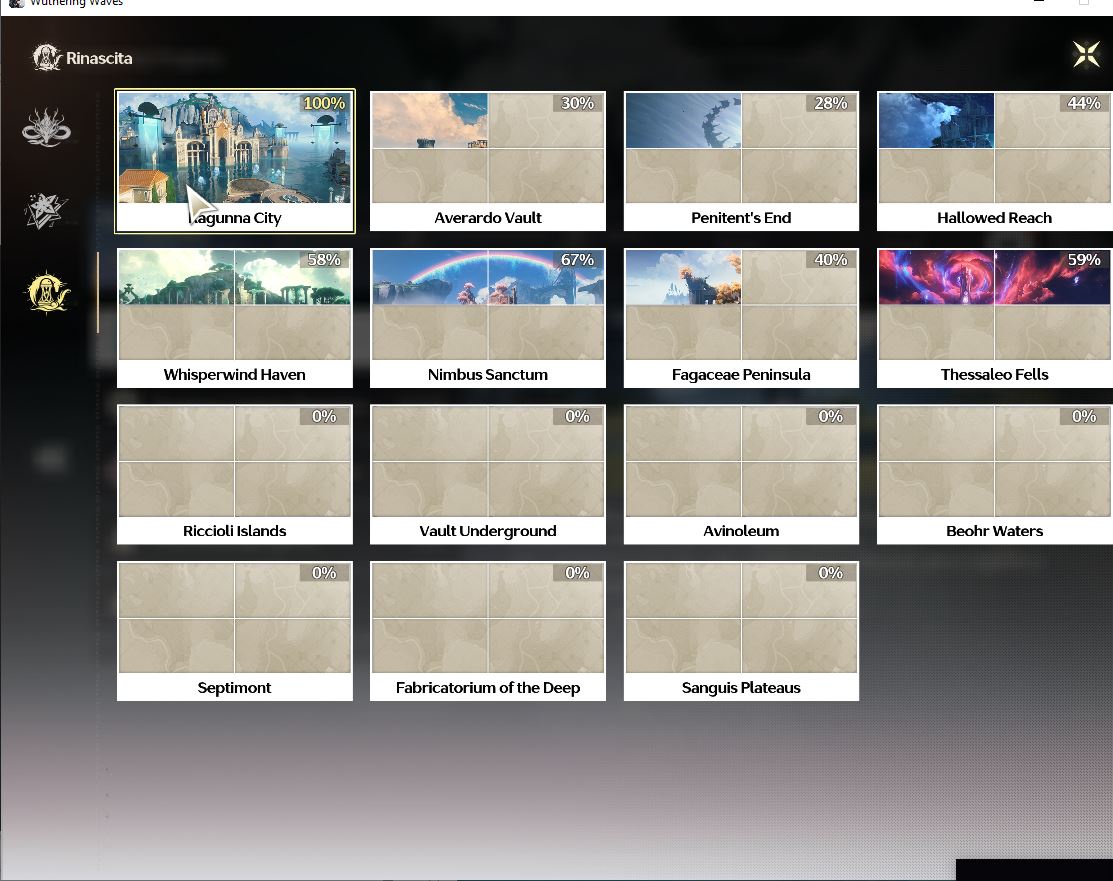Viewport: 1113px width, 881px height.
Task: Close the exploration panel with the X icon
Action: click(1086, 54)
